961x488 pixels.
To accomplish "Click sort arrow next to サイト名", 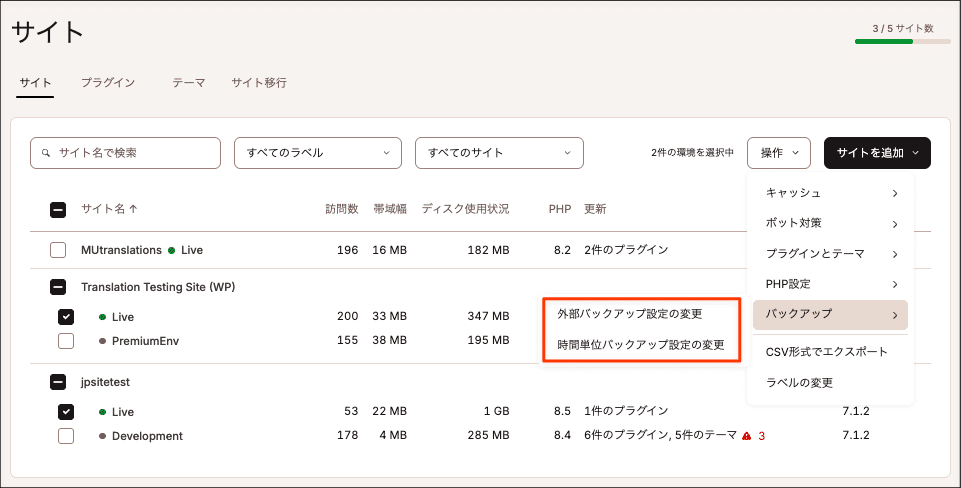I will [133, 208].
